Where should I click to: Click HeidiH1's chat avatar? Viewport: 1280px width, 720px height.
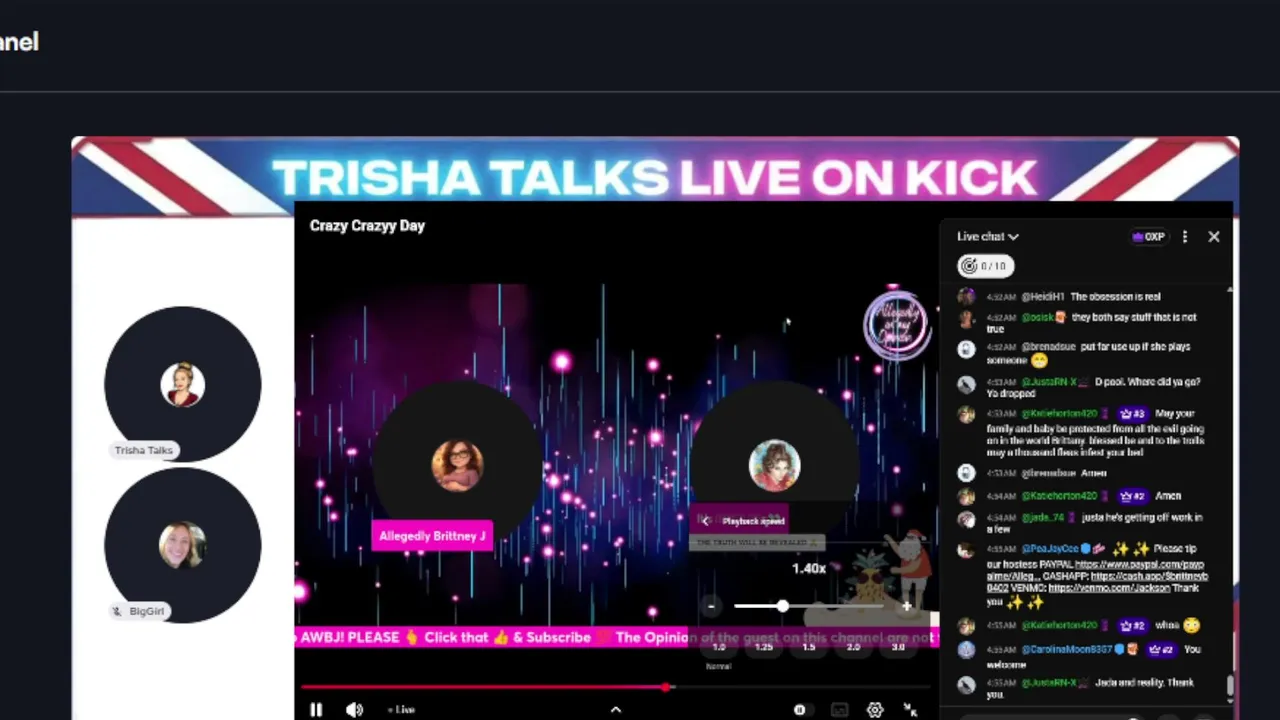[966, 297]
